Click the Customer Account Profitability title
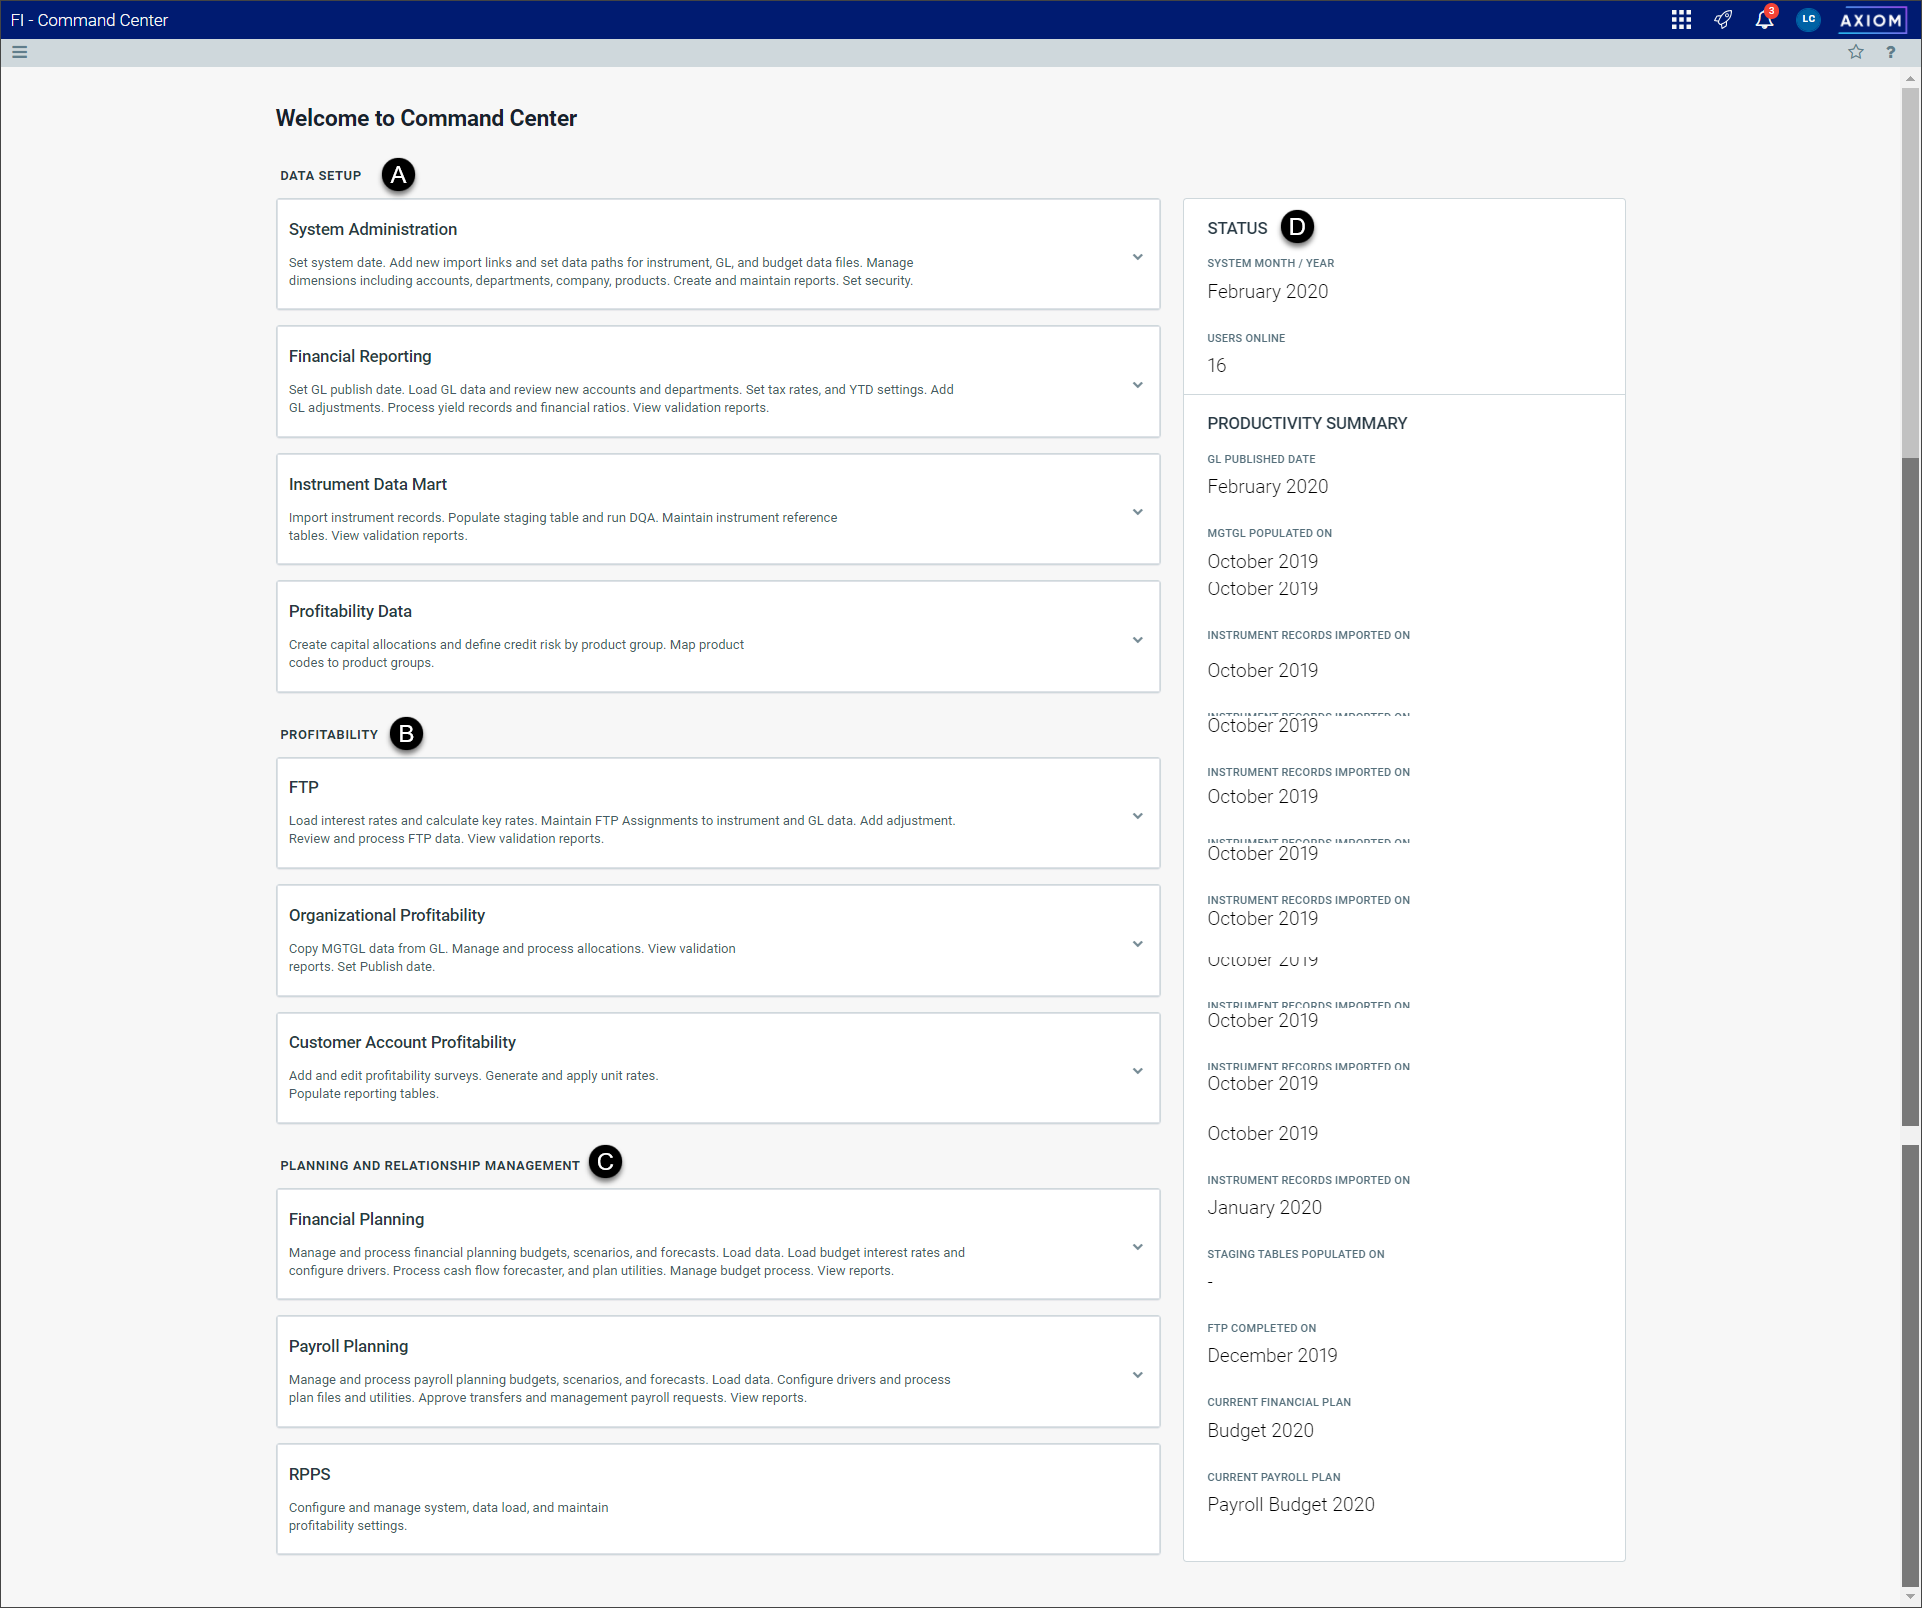The image size is (1922, 1608). click(402, 1042)
